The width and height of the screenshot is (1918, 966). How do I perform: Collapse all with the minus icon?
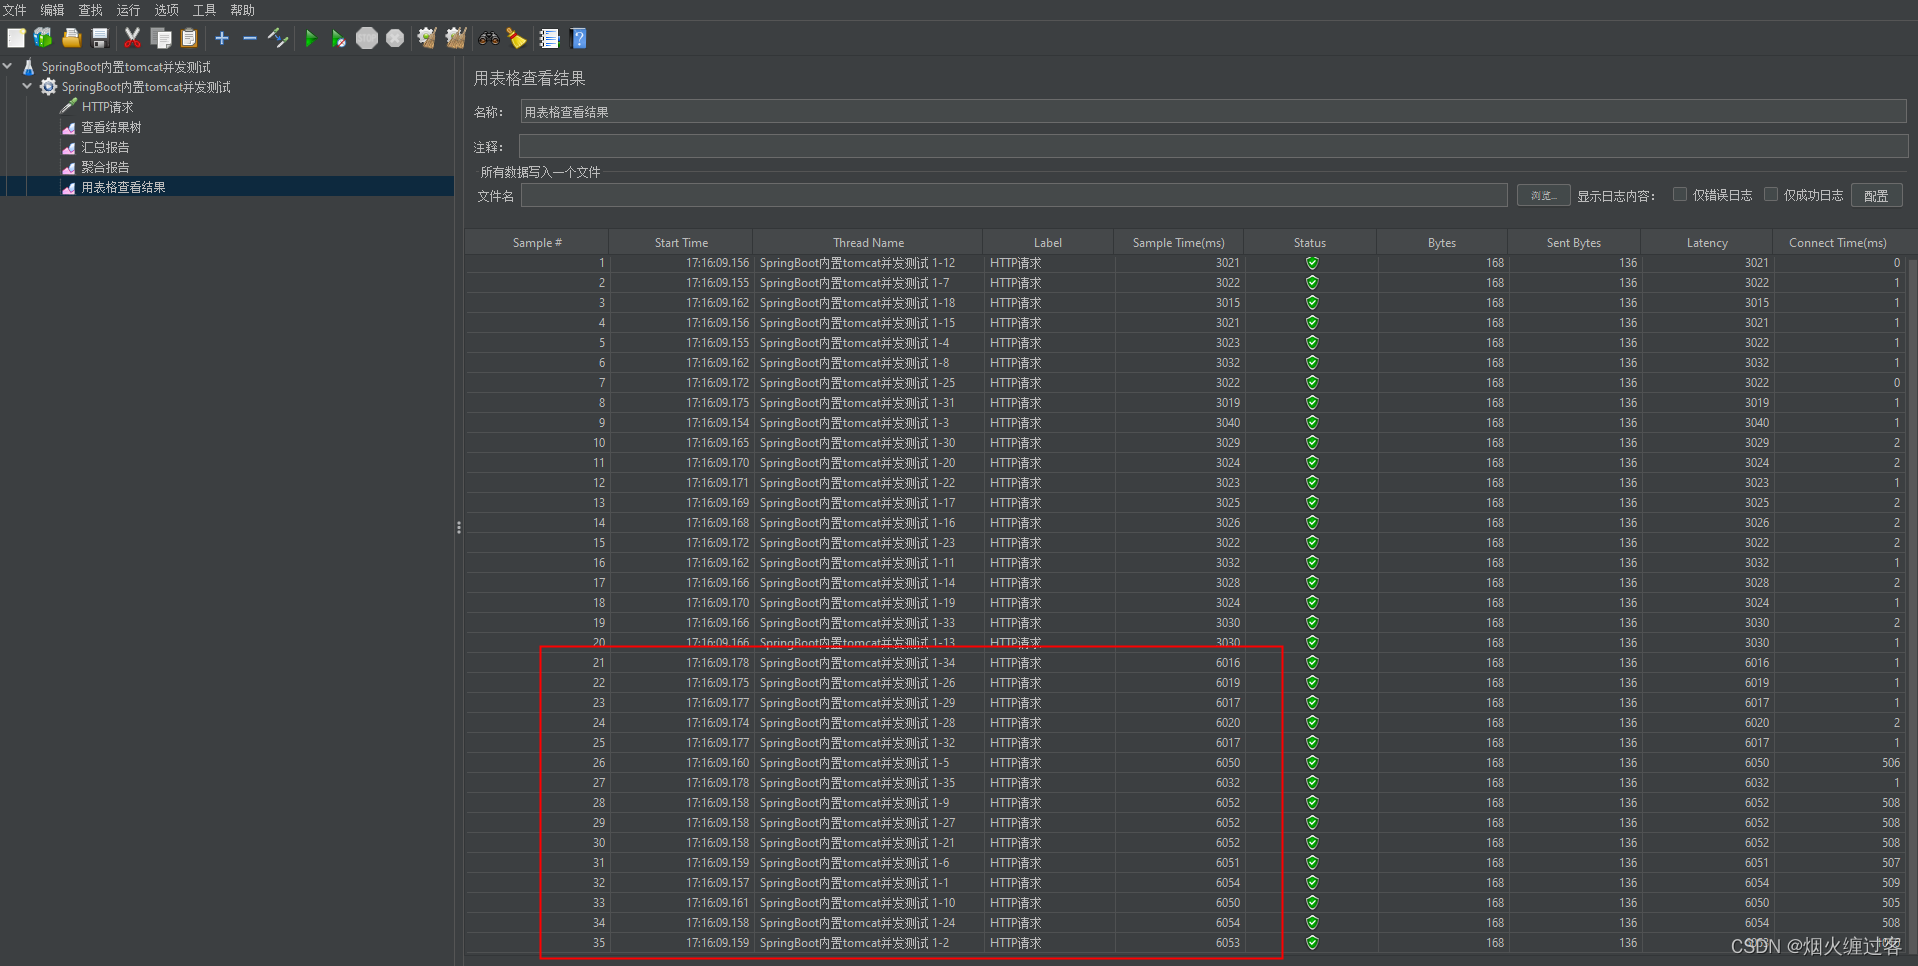coord(250,38)
